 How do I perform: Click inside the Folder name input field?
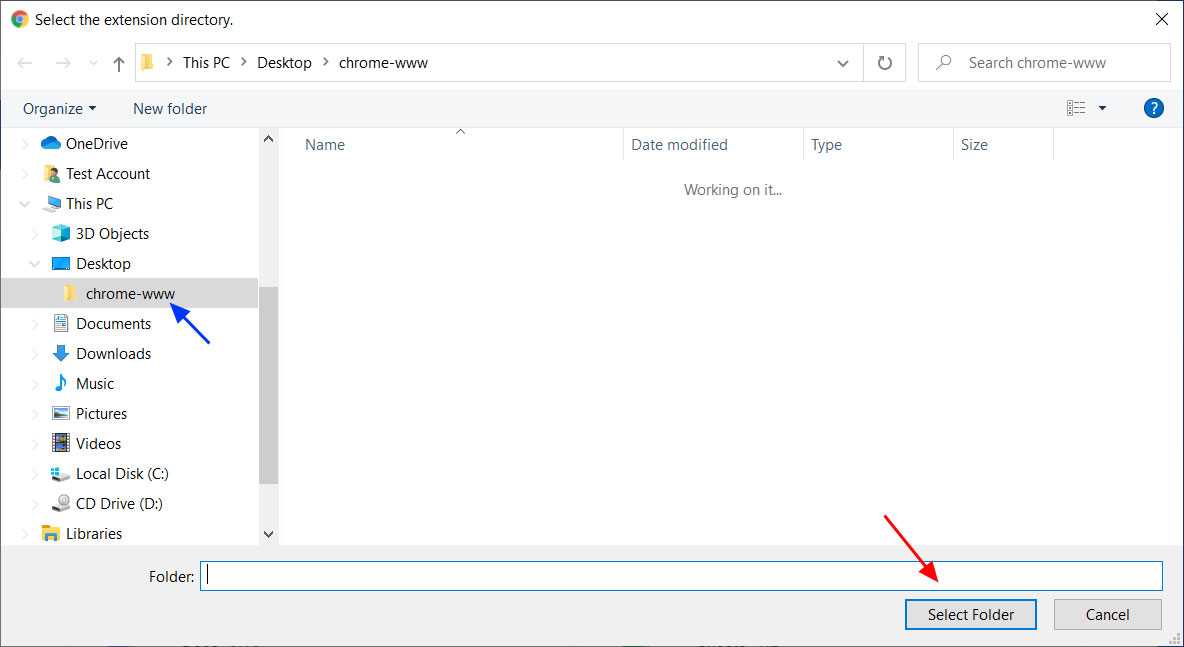point(600,575)
